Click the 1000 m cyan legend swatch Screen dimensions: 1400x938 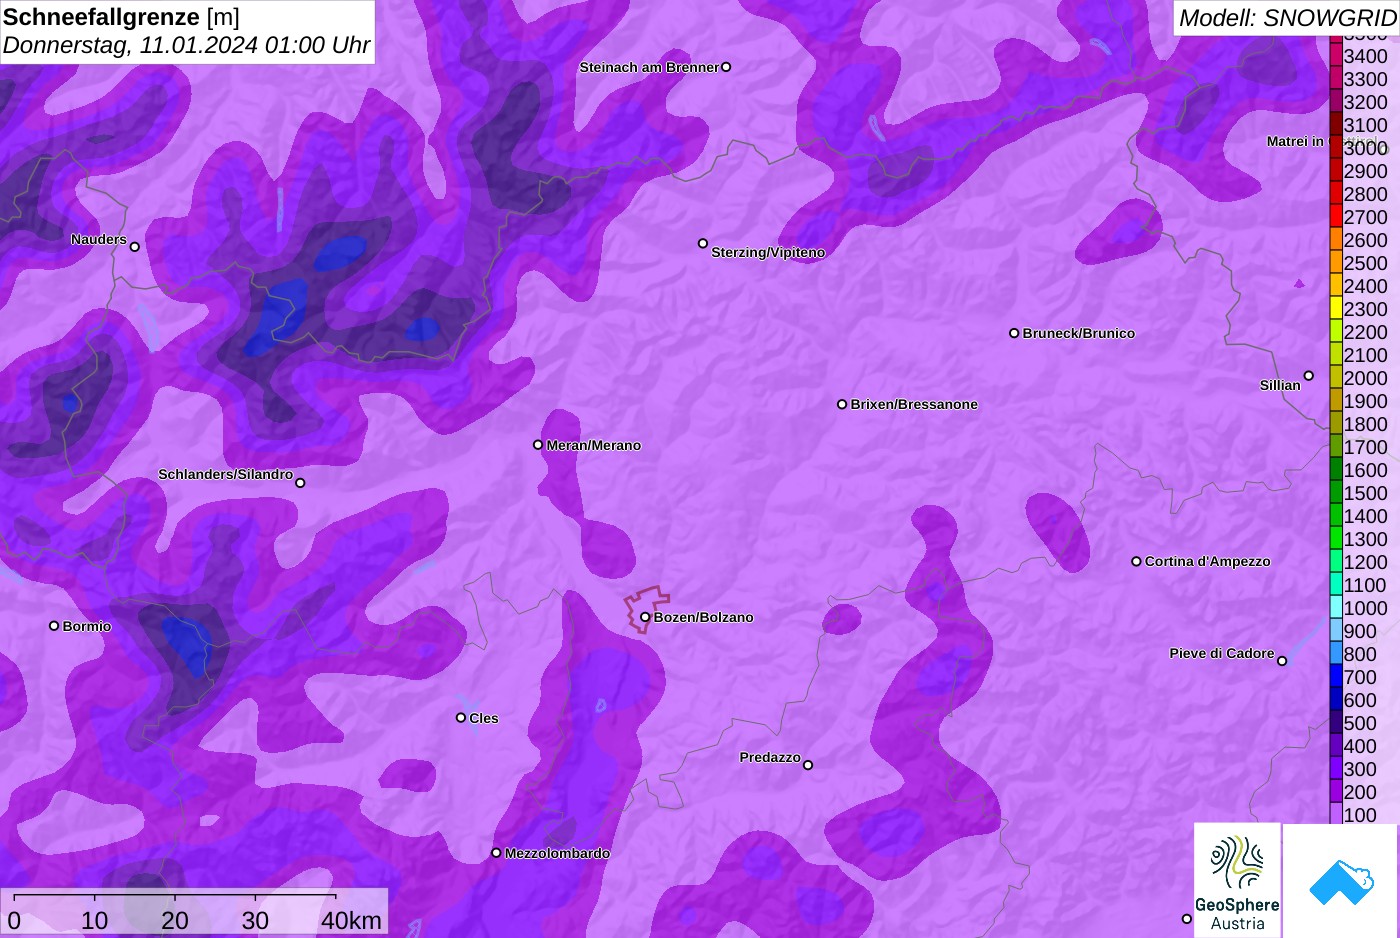(1336, 608)
